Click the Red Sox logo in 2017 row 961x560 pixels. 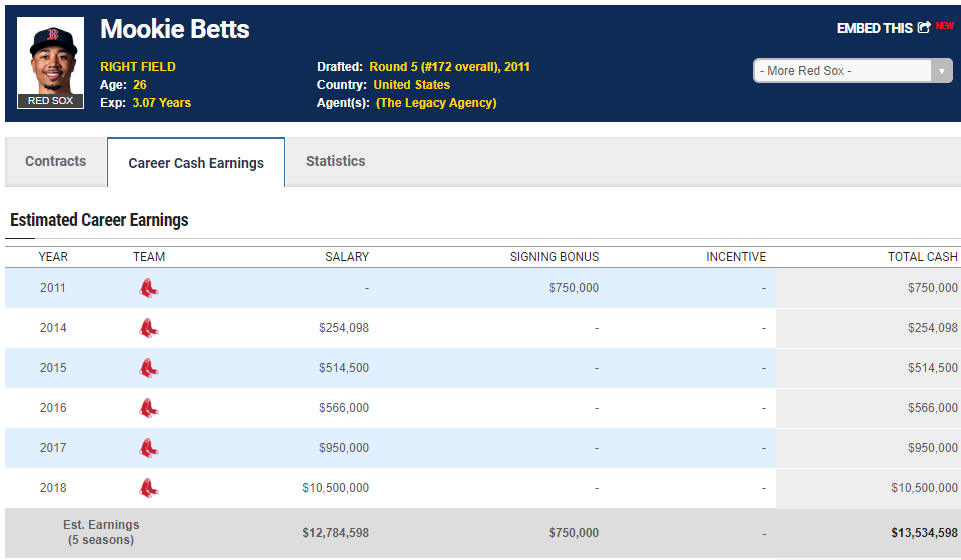(x=148, y=448)
